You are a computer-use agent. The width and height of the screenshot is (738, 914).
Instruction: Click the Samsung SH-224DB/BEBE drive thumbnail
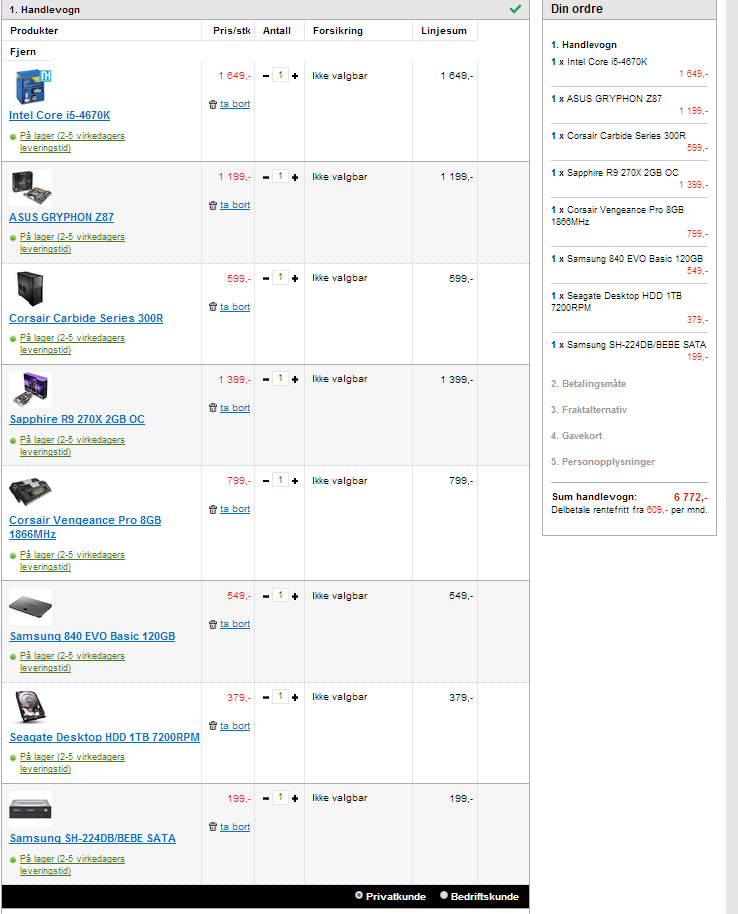(30, 809)
